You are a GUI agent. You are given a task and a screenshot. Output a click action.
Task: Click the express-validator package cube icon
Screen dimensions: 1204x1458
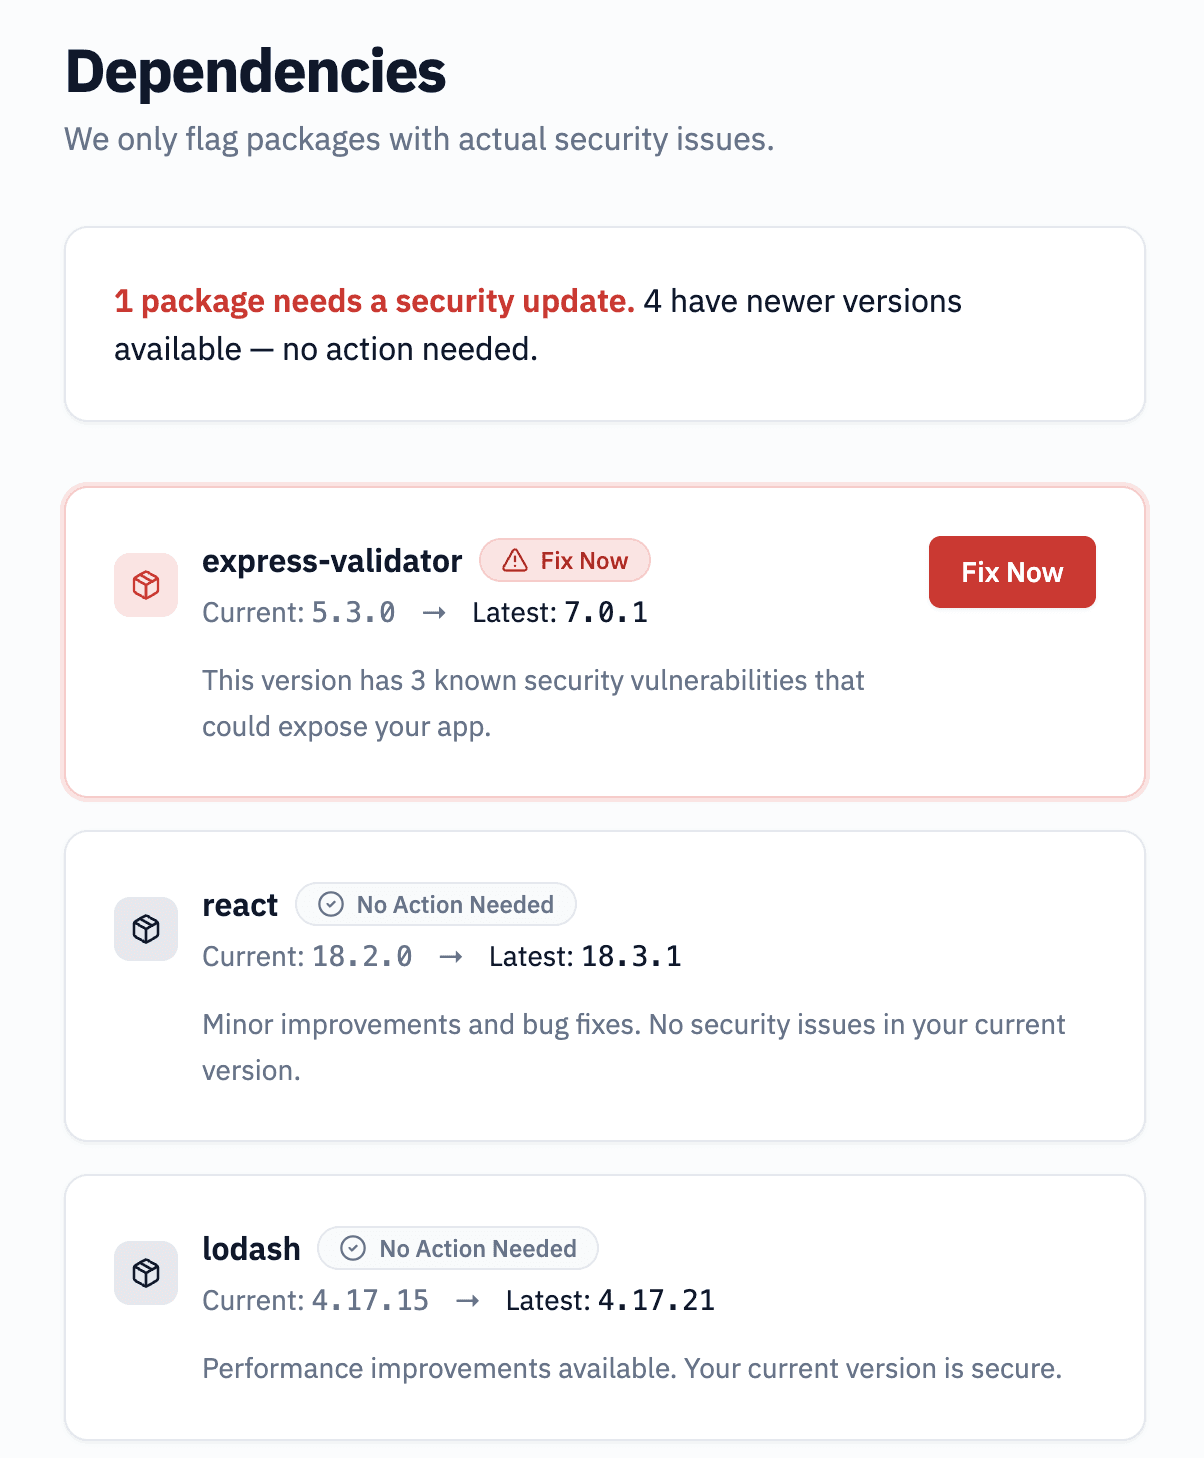pyautogui.click(x=146, y=588)
